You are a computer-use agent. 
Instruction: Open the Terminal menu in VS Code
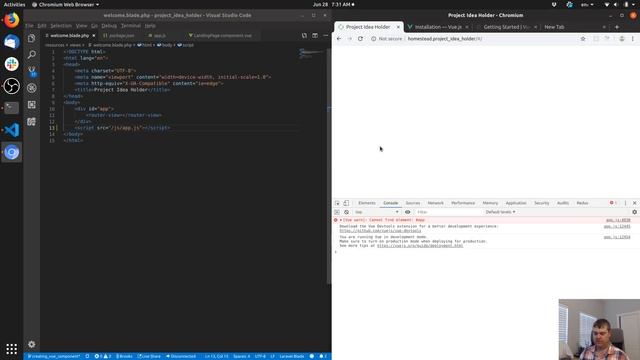(x=131, y=26)
